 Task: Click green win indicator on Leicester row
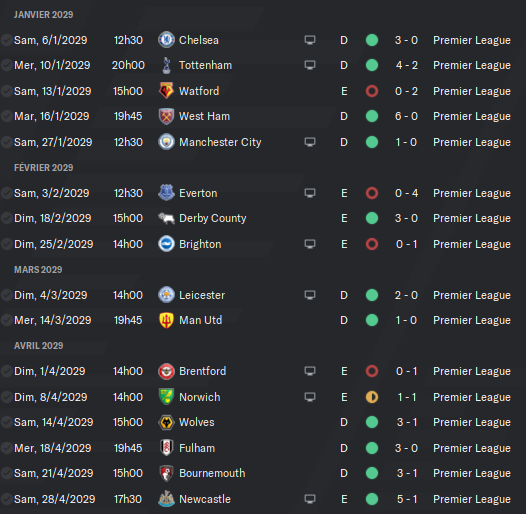372,295
